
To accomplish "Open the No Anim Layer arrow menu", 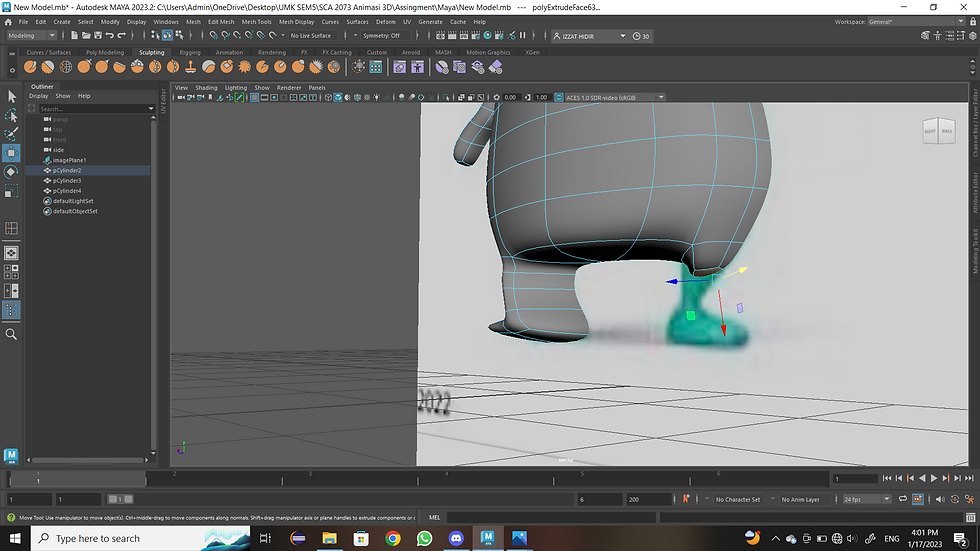I will coord(773,499).
